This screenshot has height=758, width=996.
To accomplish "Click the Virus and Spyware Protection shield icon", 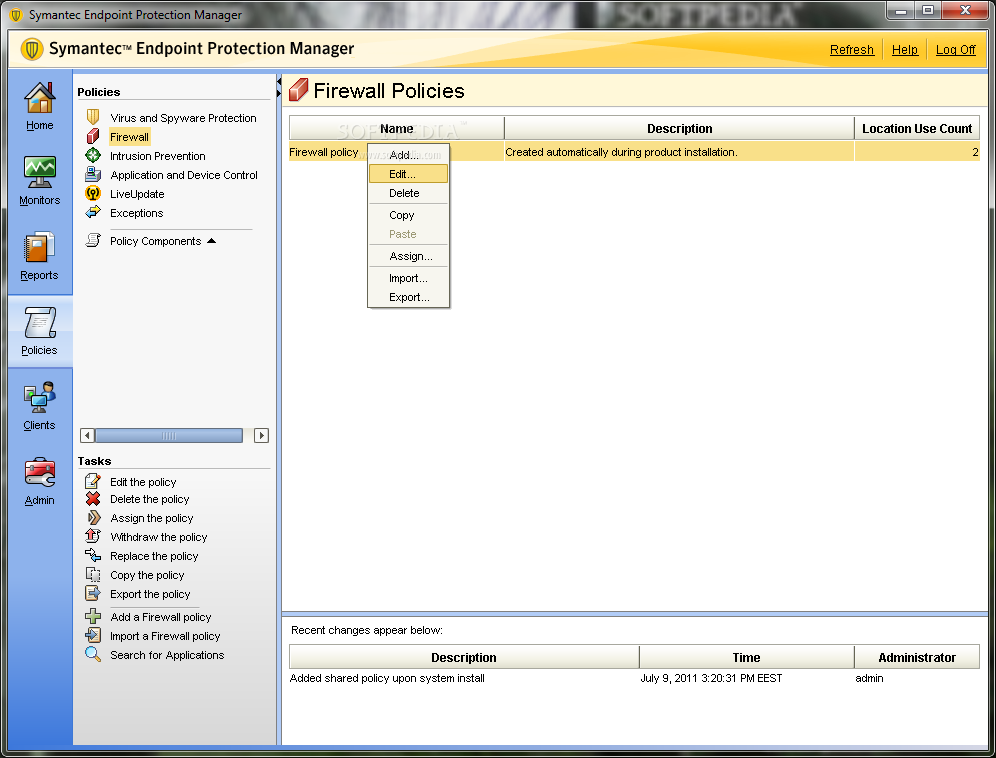I will coord(93,117).
